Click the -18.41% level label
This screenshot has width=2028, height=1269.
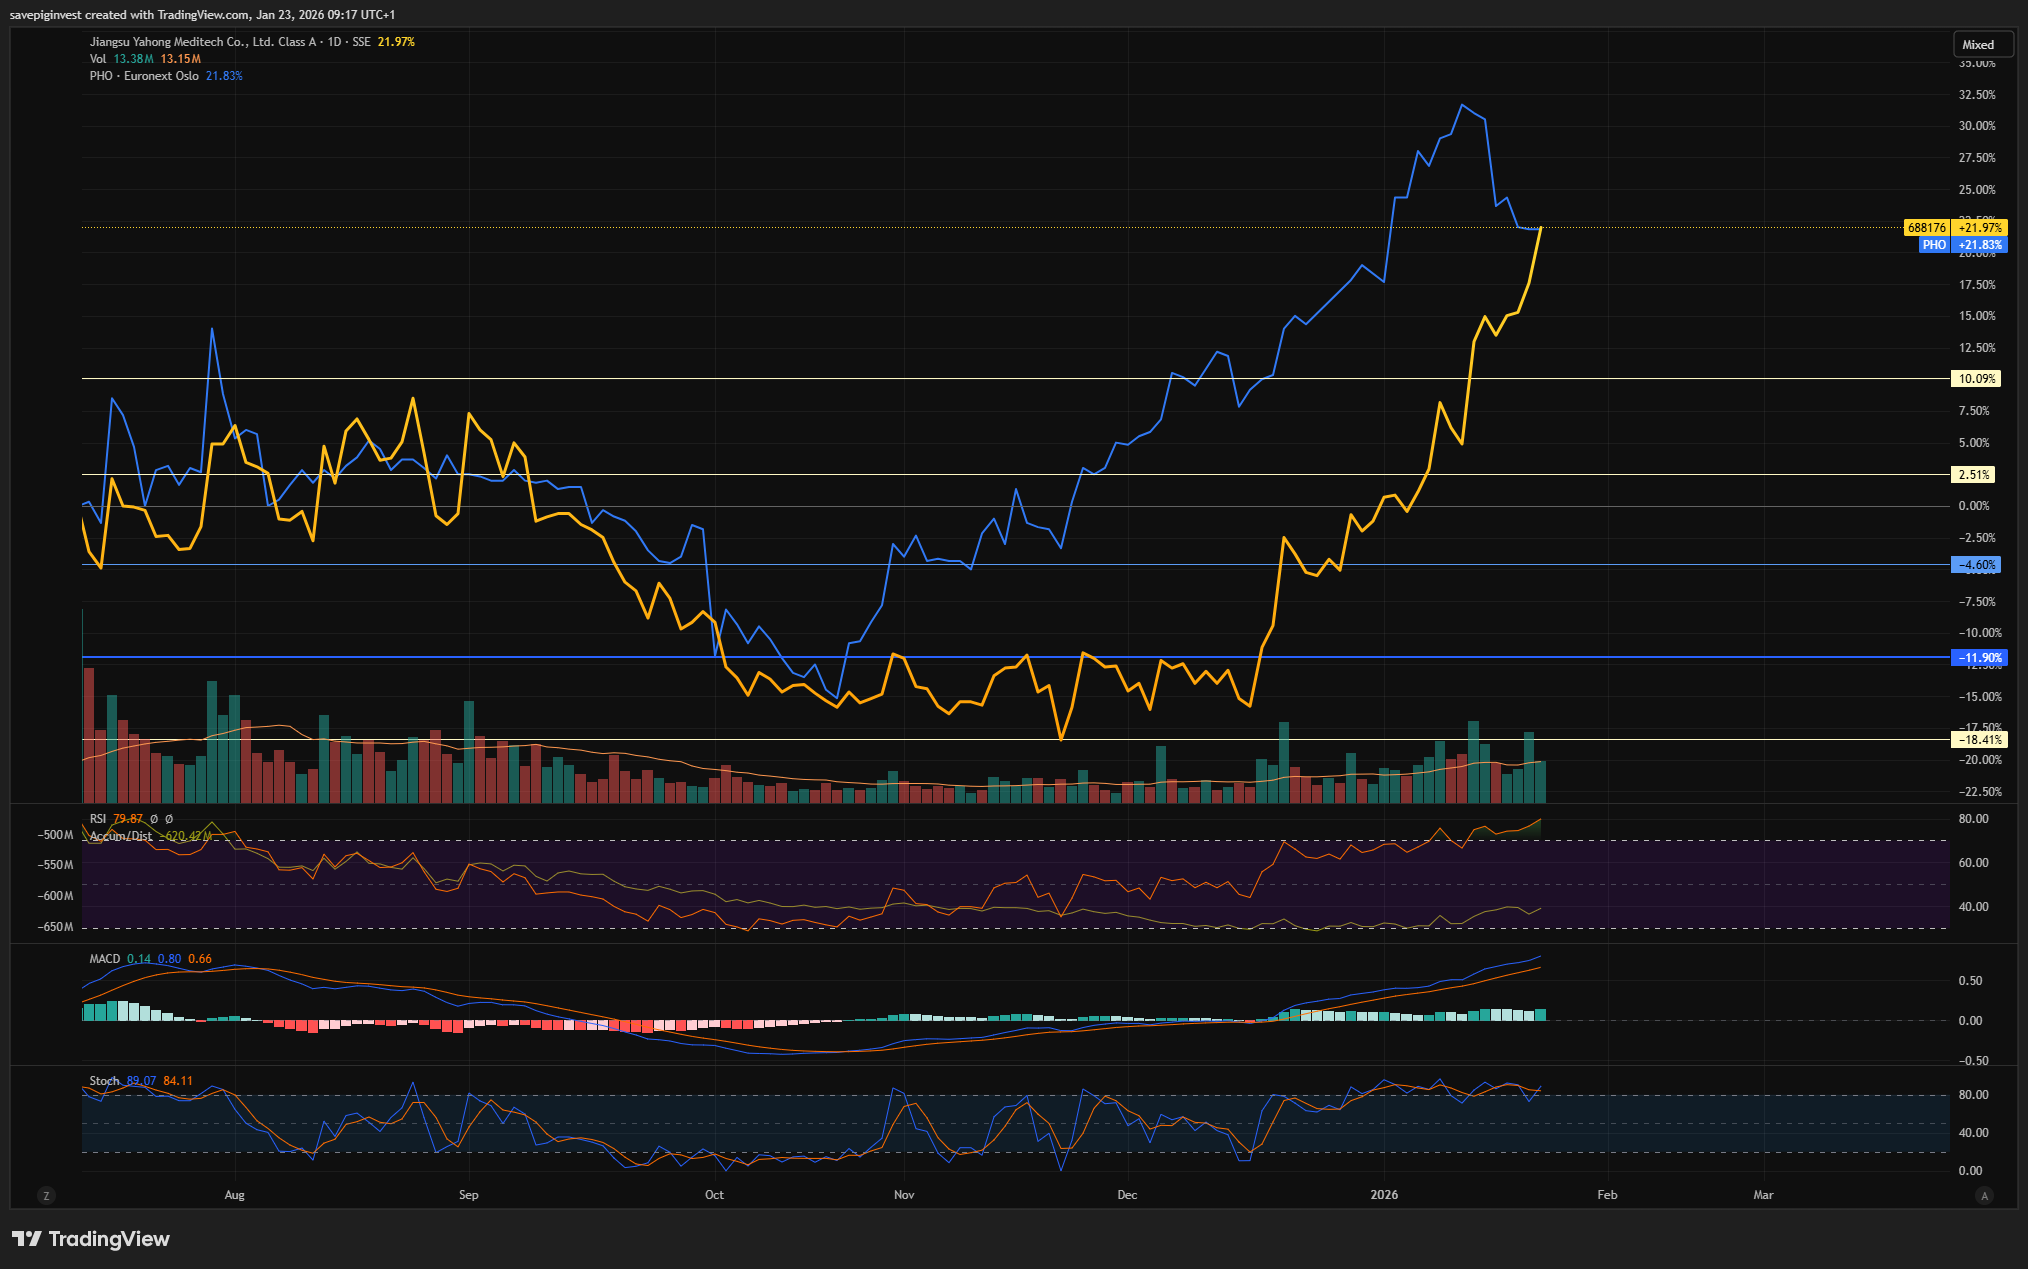point(1979,740)
